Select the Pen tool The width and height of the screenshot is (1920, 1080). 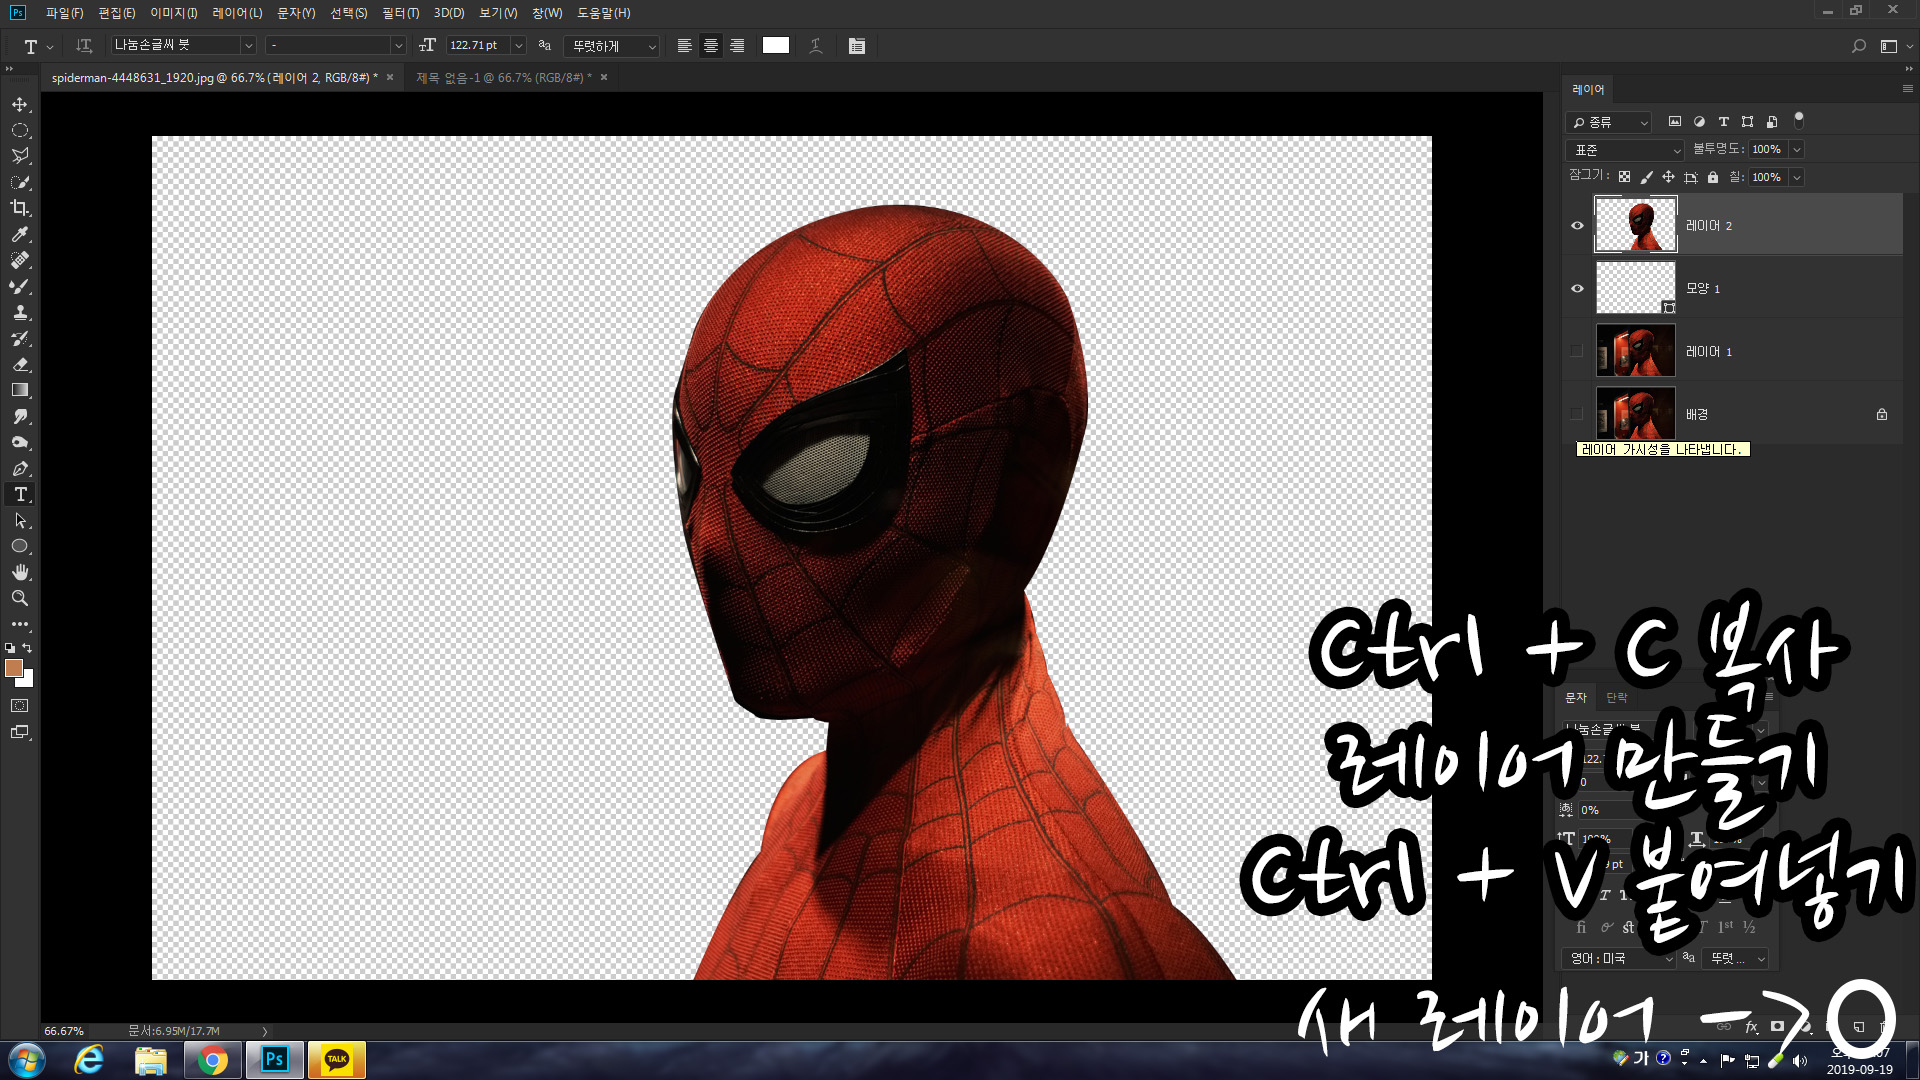click(x=20, y=468)
